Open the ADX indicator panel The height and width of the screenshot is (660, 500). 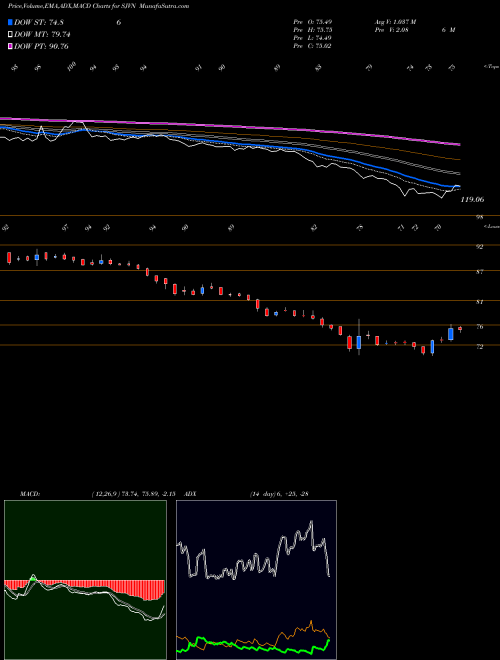click(x=256, y=580)
